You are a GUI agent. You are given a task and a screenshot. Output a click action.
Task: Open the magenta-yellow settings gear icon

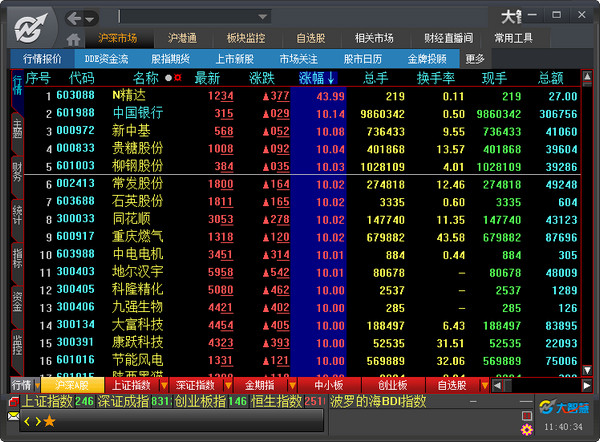point(527,430)
